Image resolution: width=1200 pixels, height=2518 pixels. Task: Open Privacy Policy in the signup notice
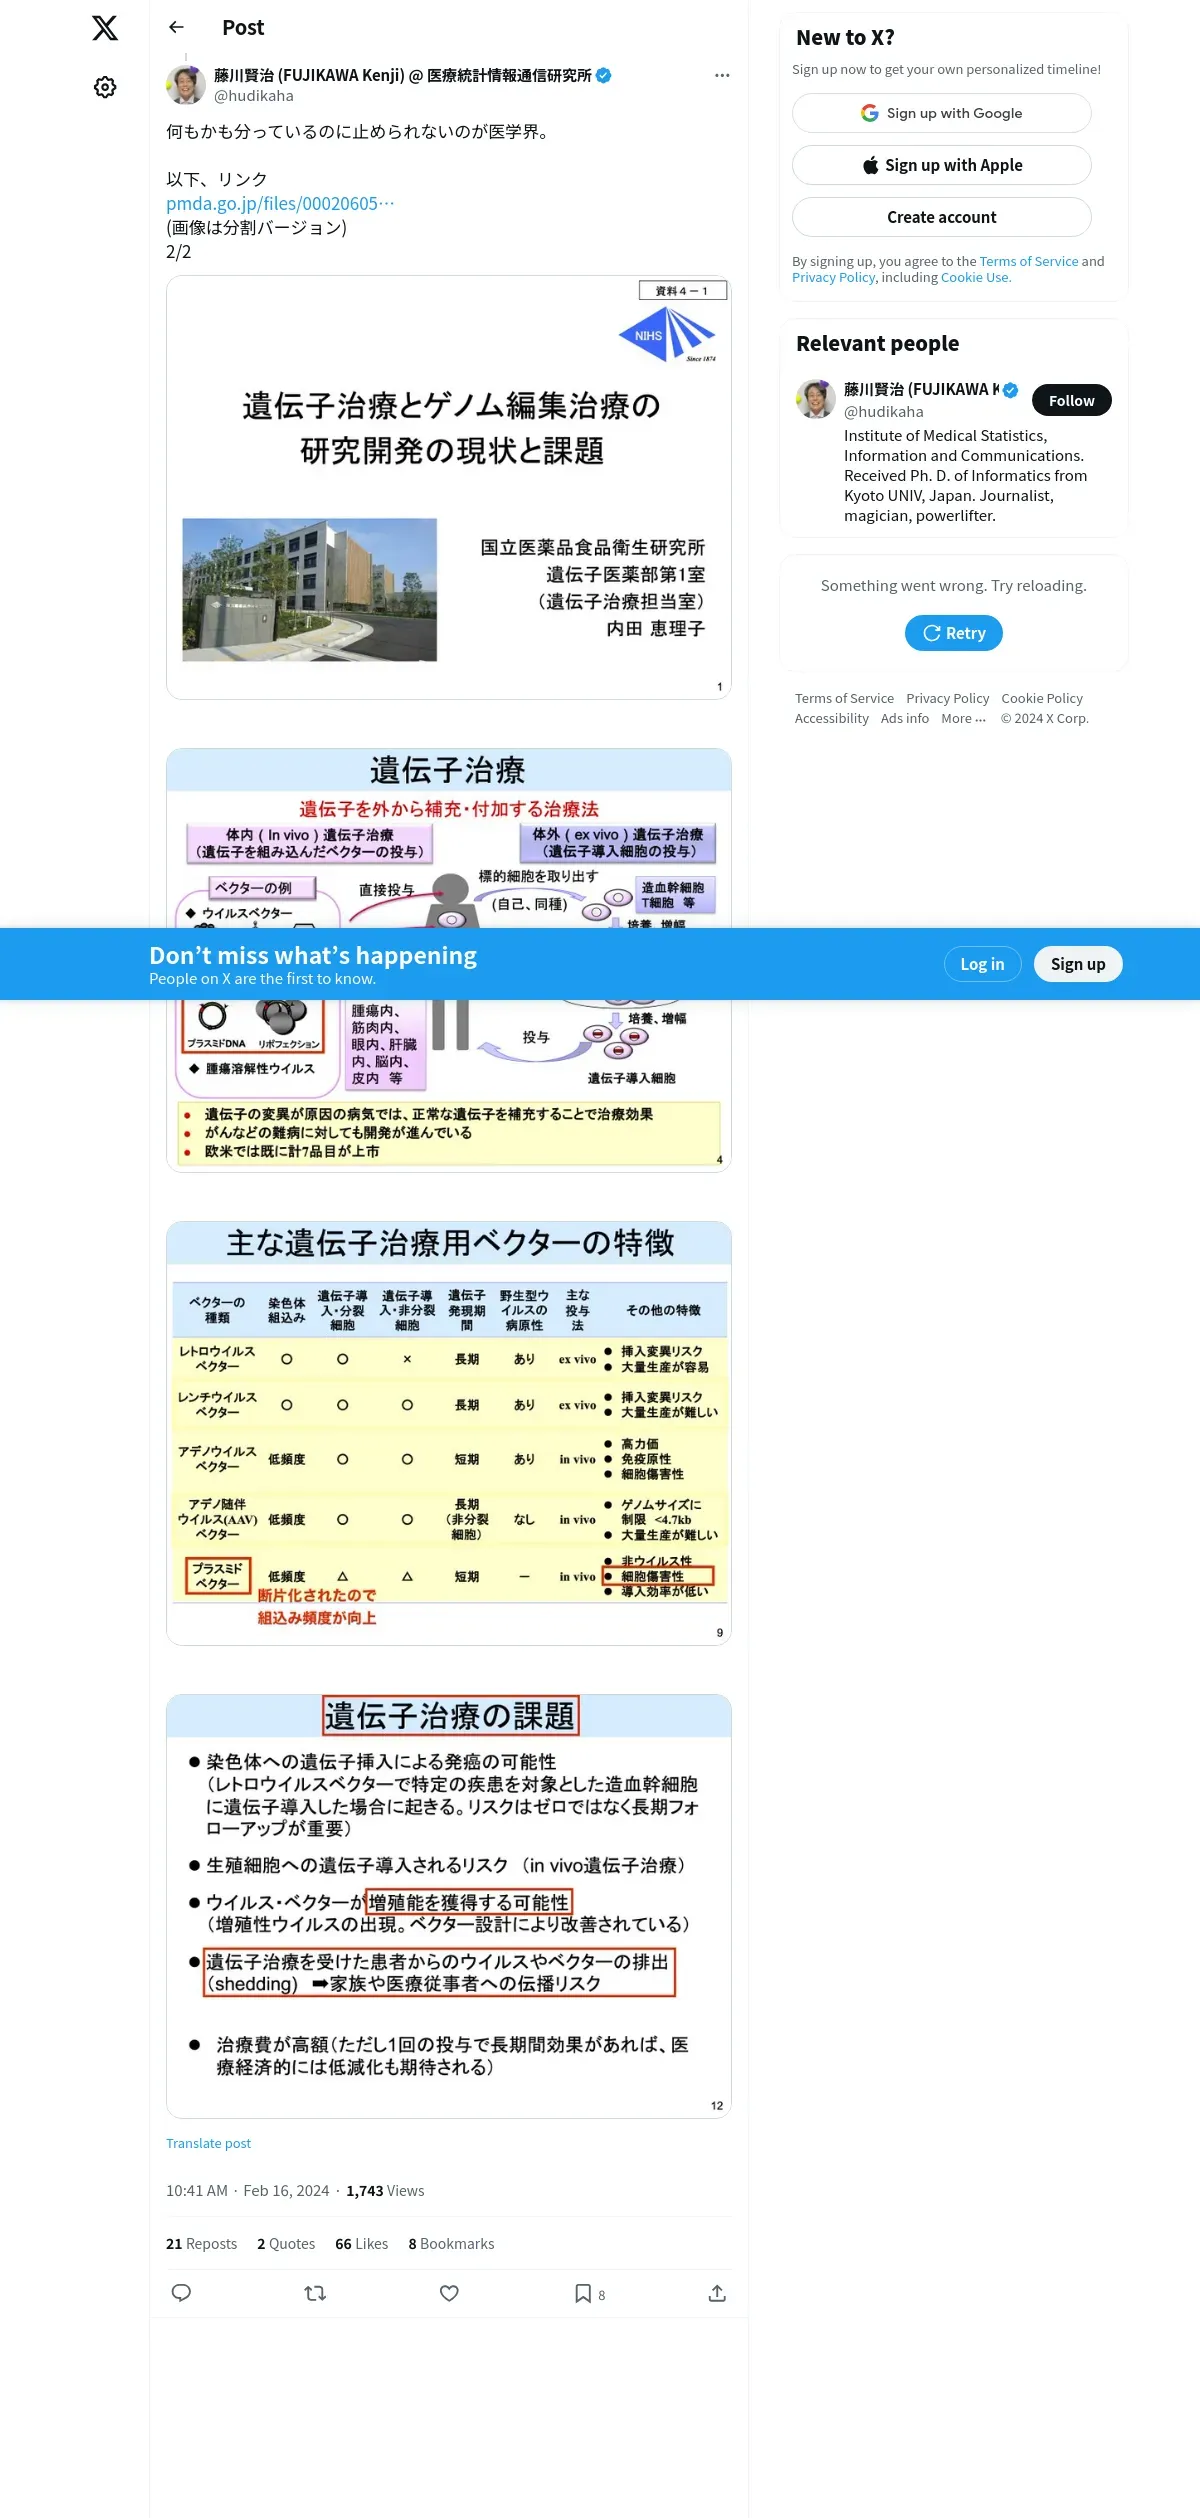click(833, 278)
